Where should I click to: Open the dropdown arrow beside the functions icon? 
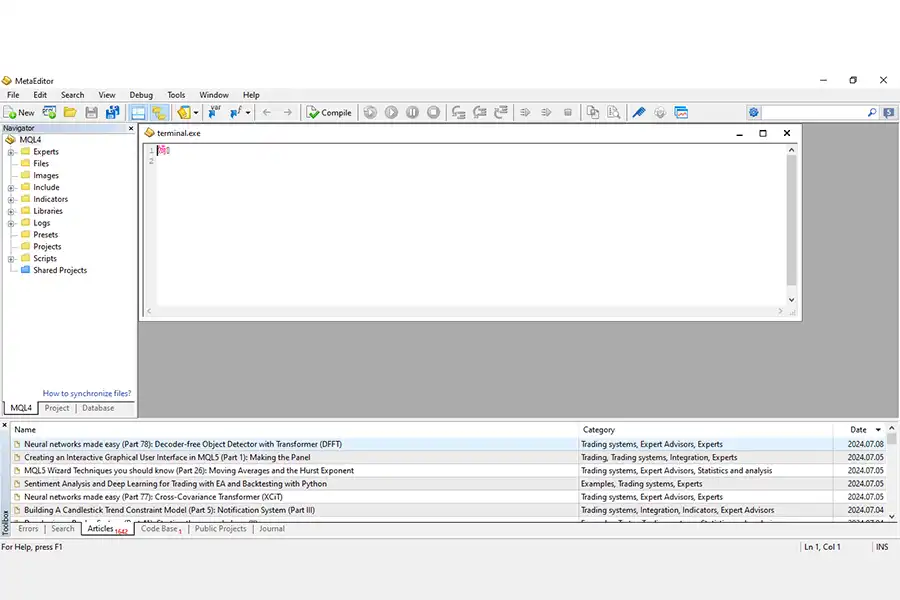(x=248, y=113)
